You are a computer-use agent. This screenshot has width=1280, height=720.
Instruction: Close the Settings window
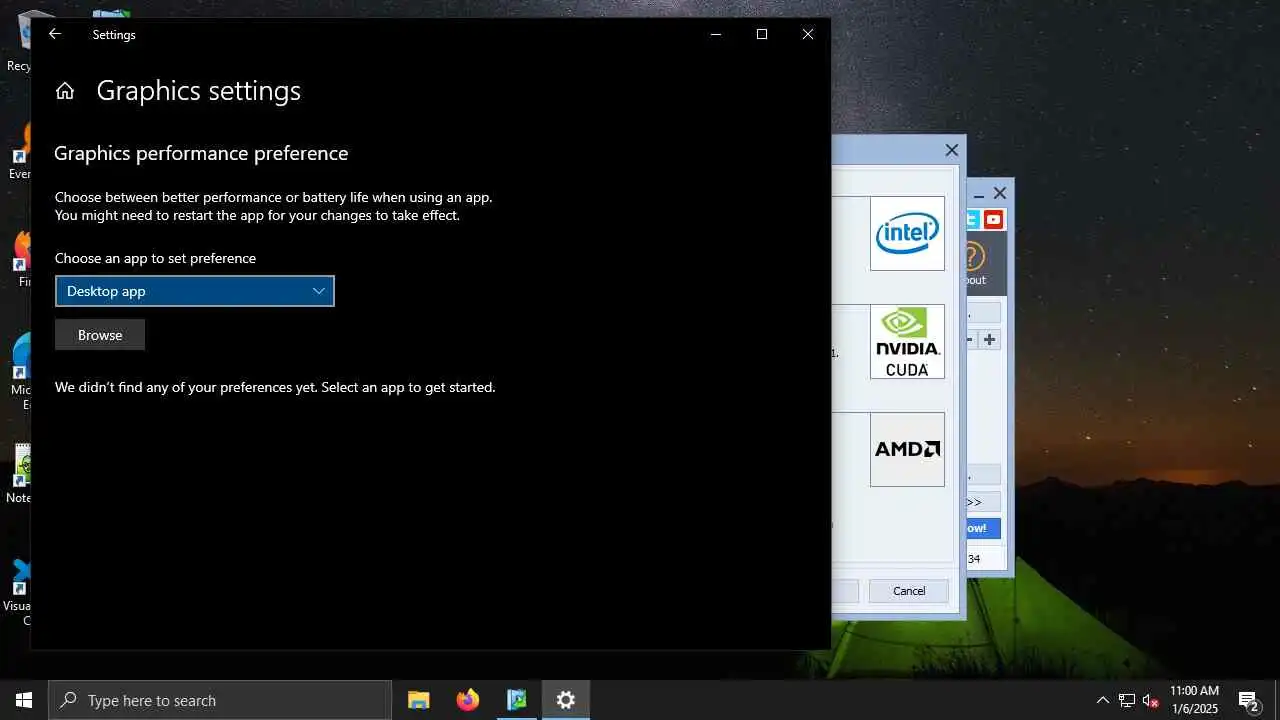[808, 34]
